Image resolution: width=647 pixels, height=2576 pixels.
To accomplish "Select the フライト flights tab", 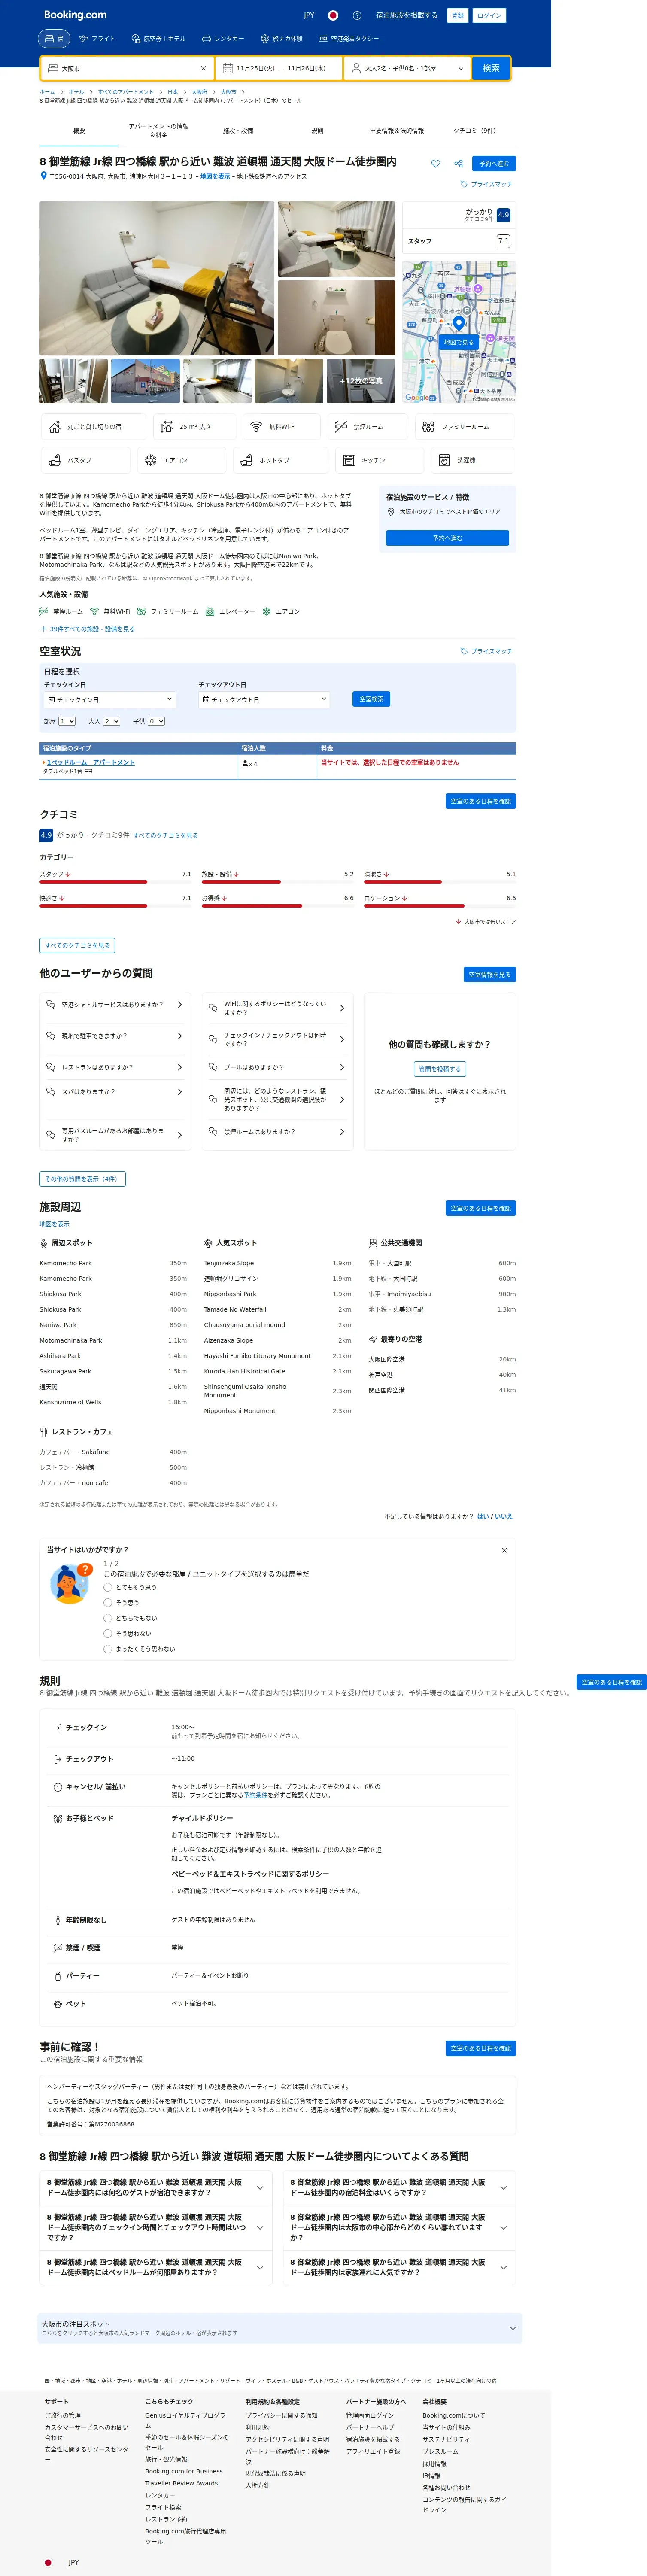I will click(x=97, y=39).
